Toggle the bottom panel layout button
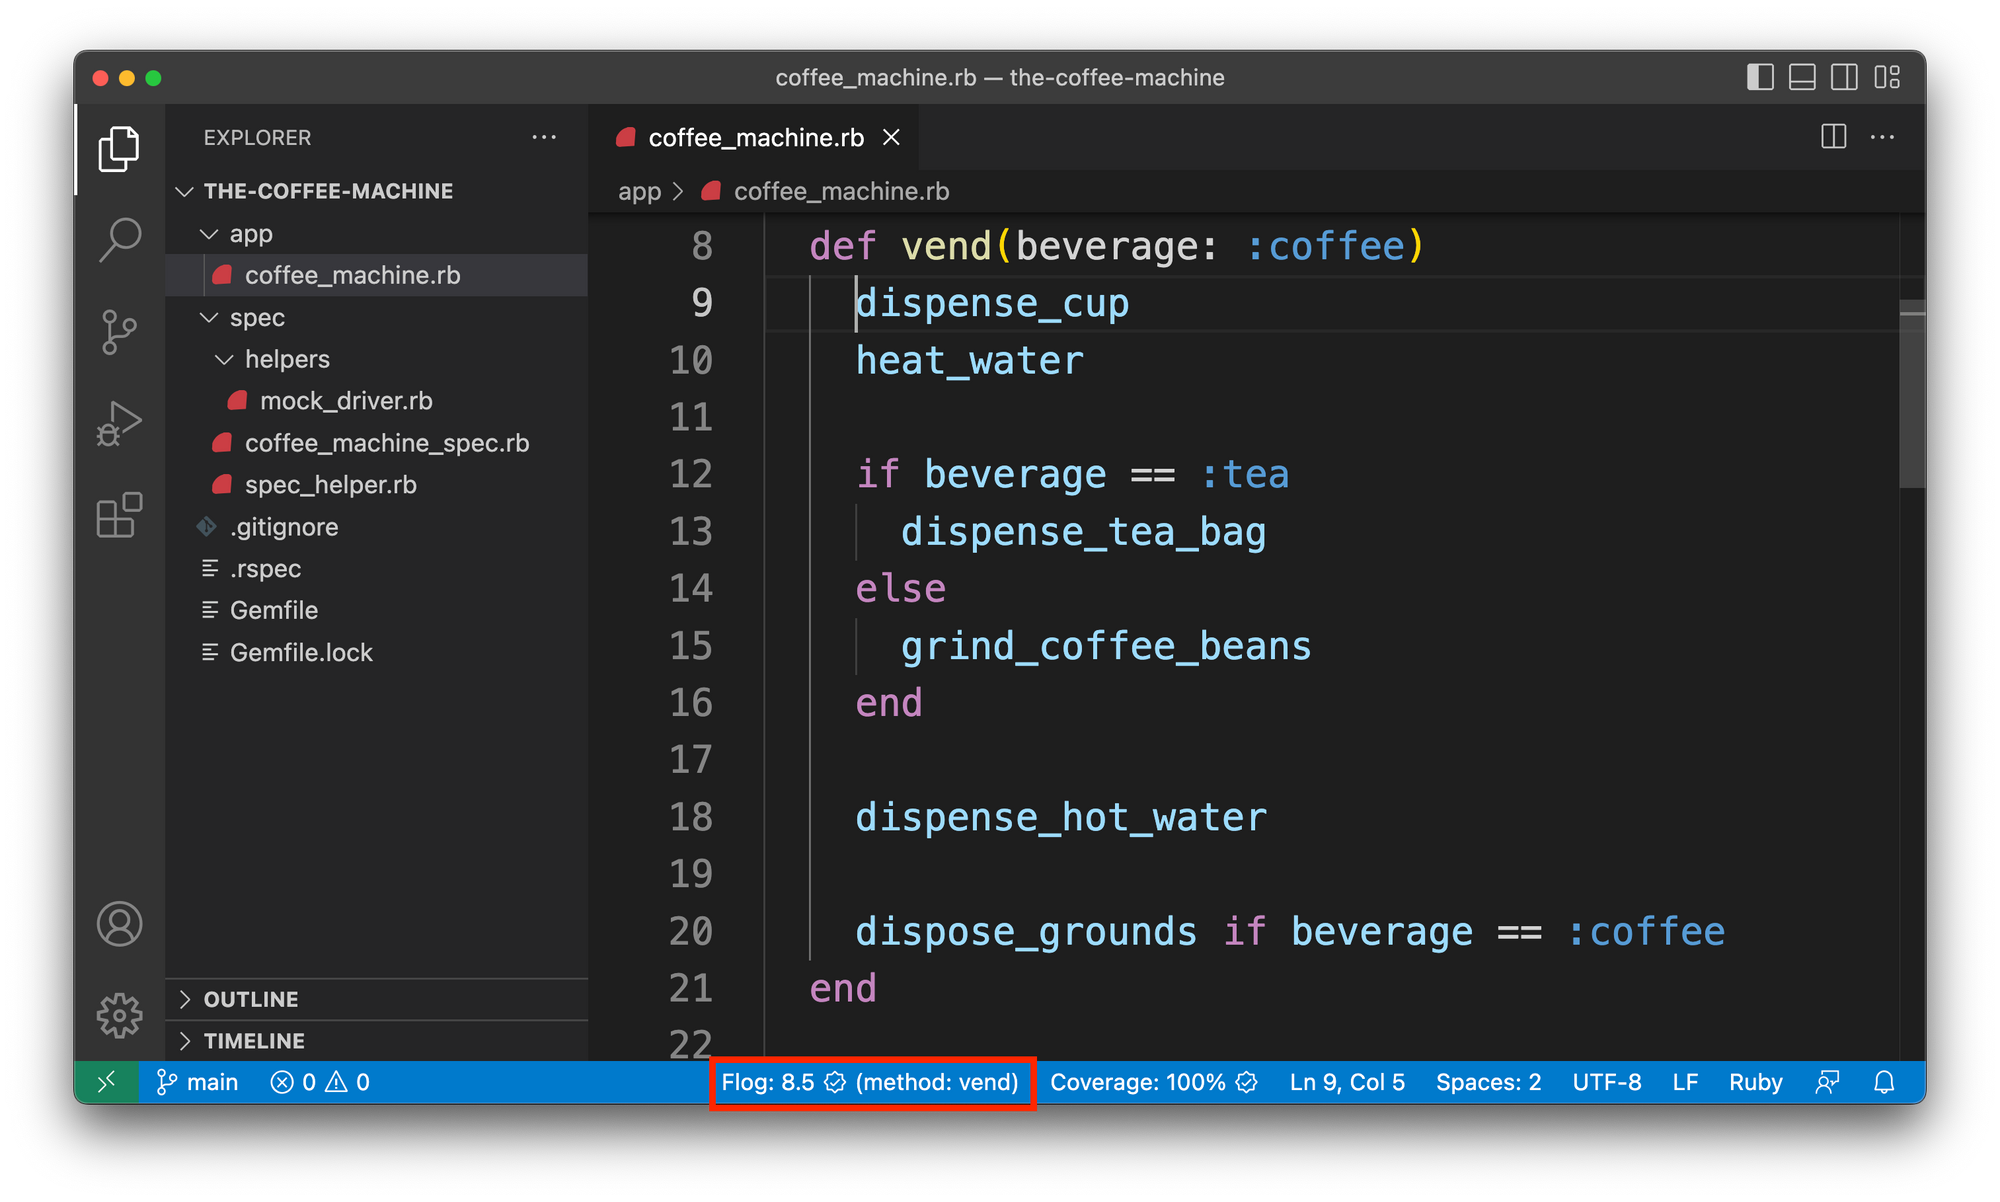The image size is (2000, 1202). pos(1802,77)
